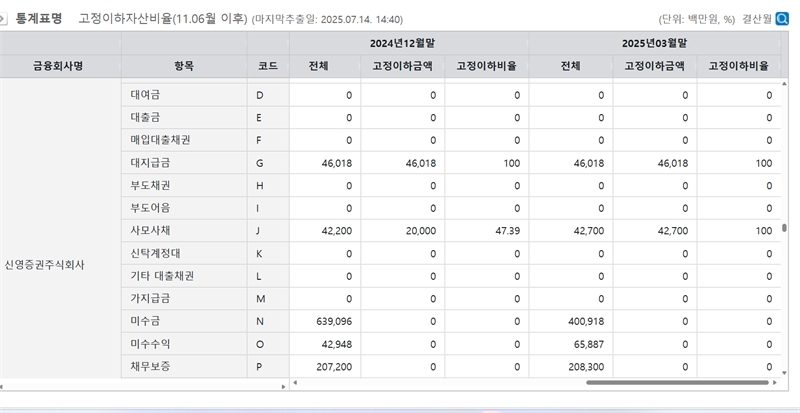Select the 코드 column header
This screenshot has height=413, width=800.
coord(268,66)
